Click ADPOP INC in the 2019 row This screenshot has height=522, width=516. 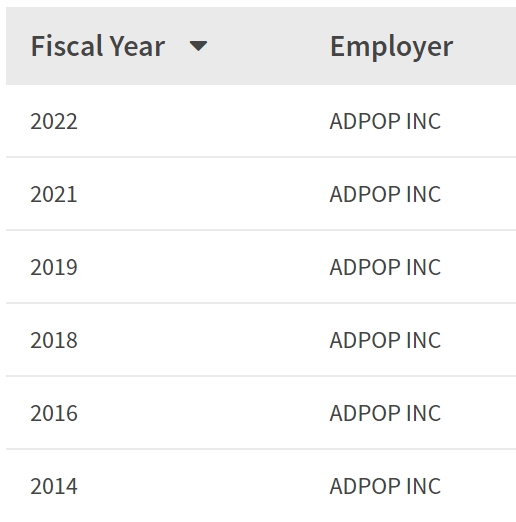click(385, 267)
